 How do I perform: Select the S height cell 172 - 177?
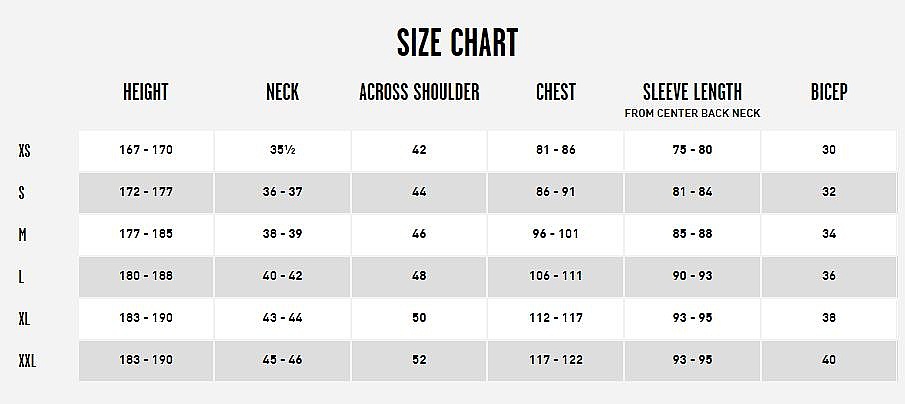pyautogui.click(x=146, y=192)
